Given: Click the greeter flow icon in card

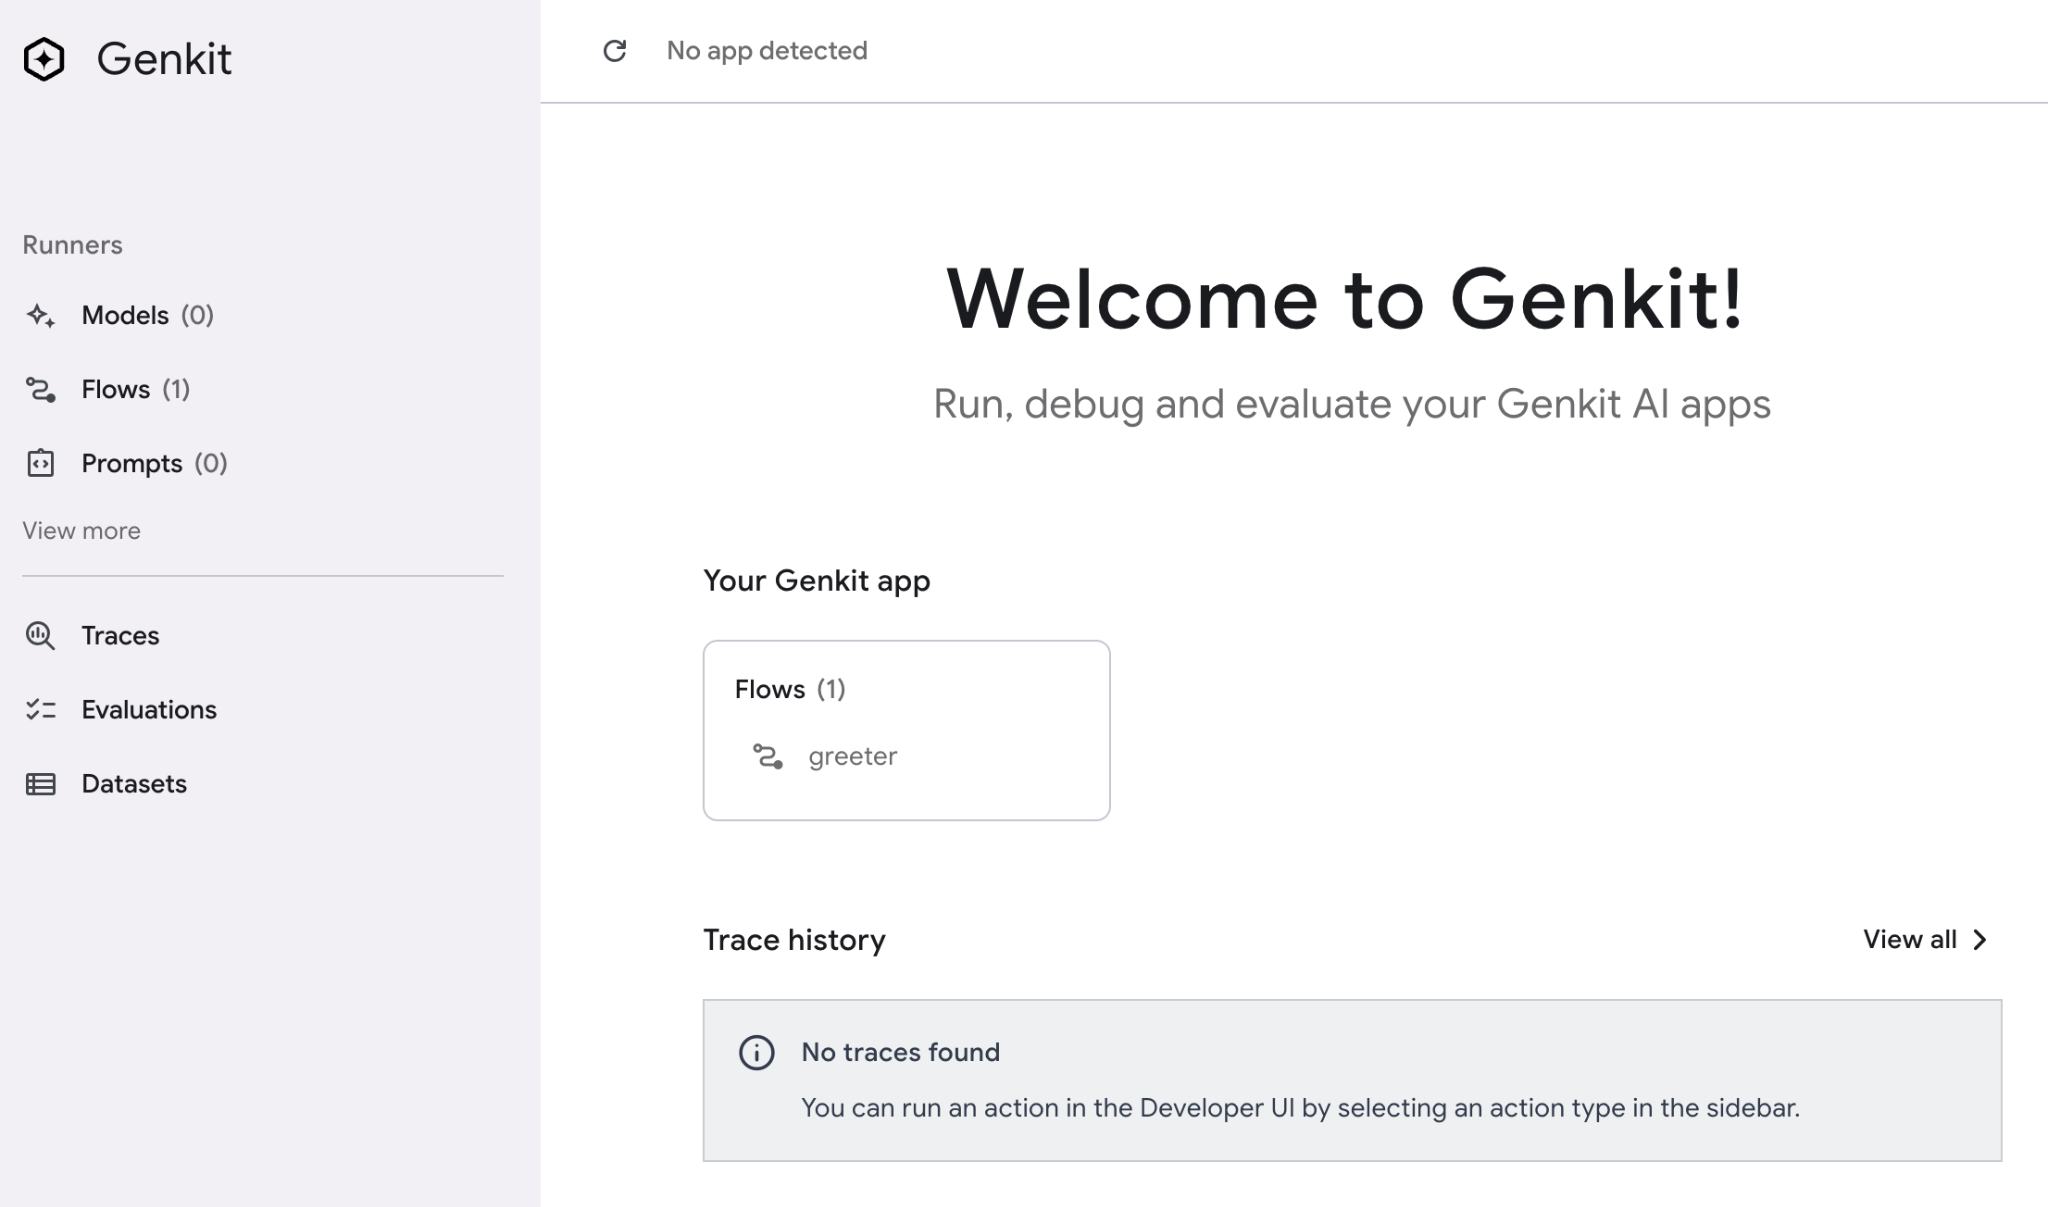Looking at the screenshot, I should tap(767, 757).
